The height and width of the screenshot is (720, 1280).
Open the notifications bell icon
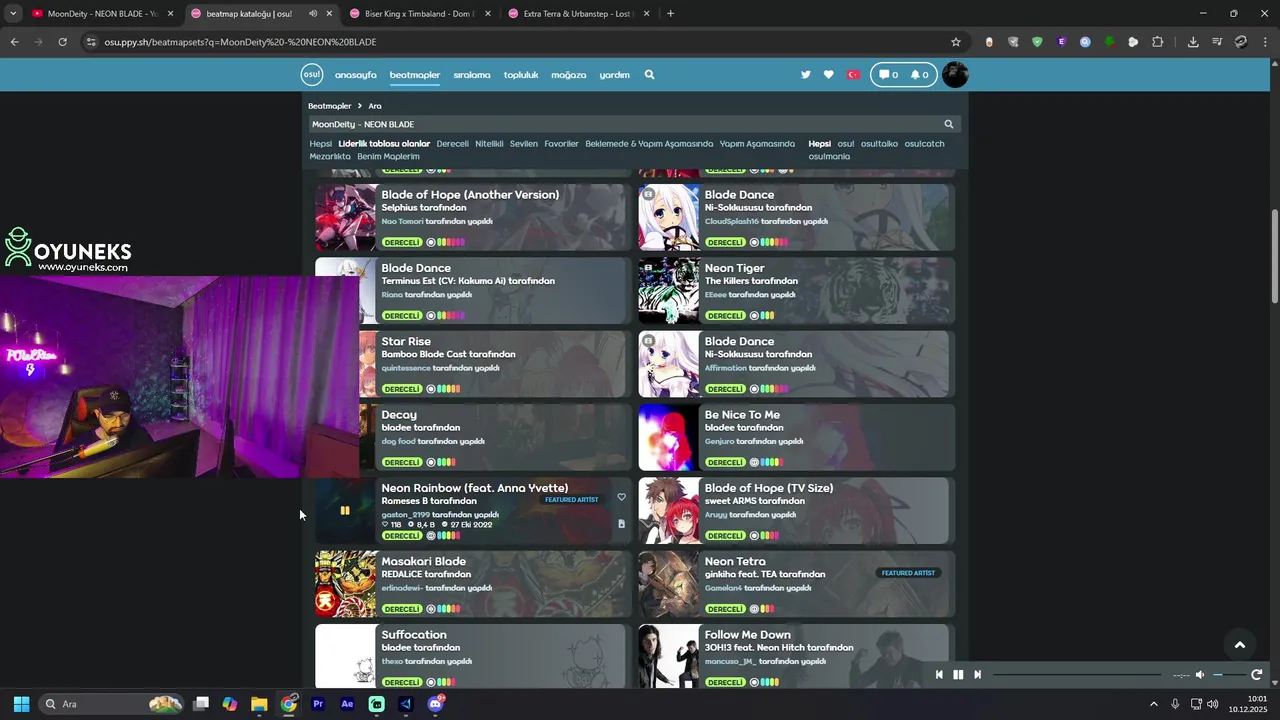(919, 75)
